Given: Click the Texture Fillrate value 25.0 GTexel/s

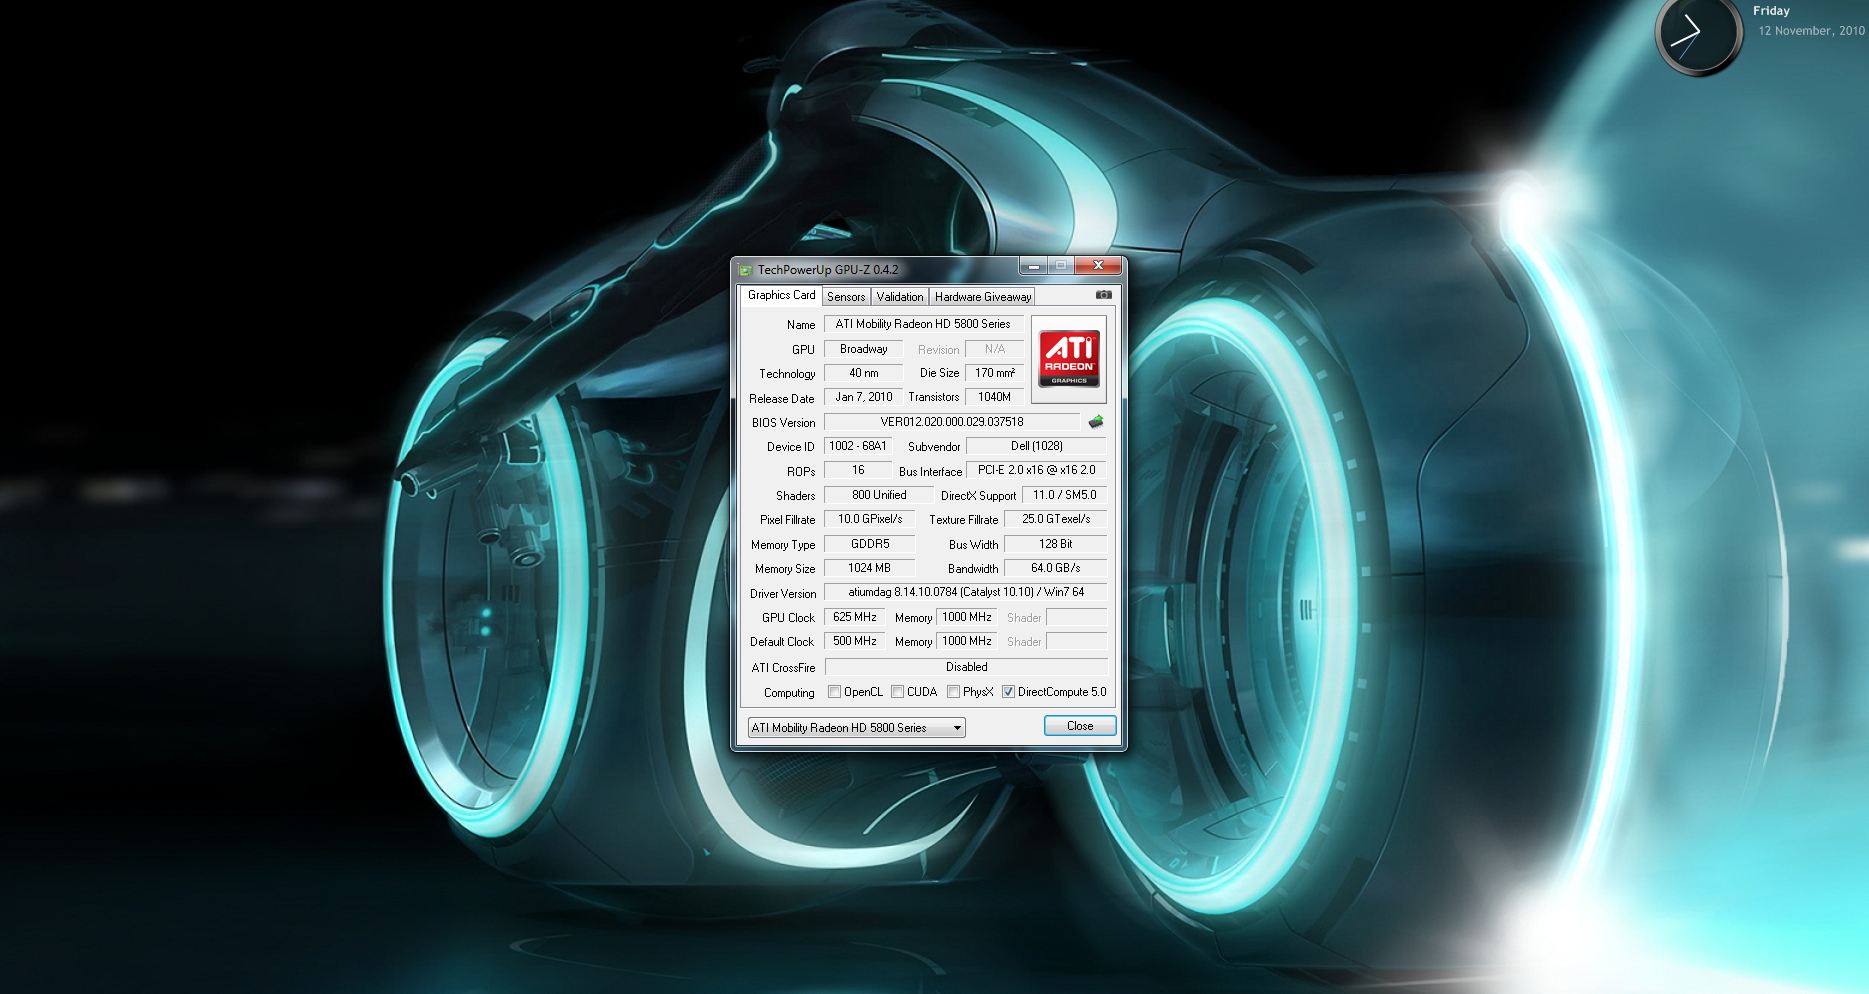Looking at the screenshot, I should coord(1055,519).
